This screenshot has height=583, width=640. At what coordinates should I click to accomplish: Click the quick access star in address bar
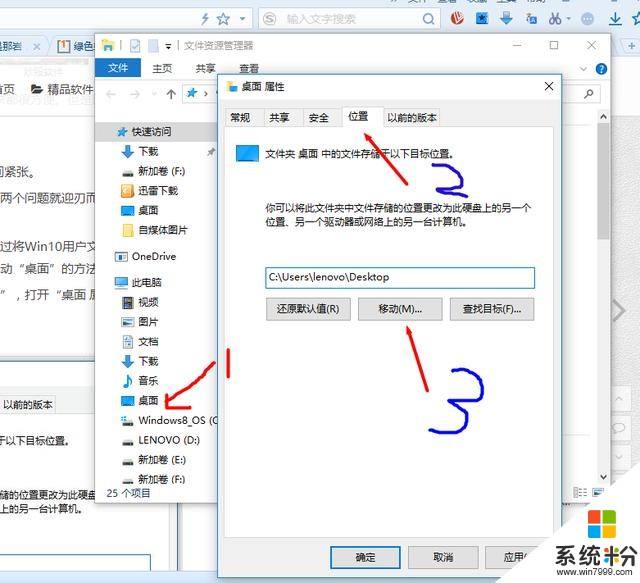pos(192,93)
